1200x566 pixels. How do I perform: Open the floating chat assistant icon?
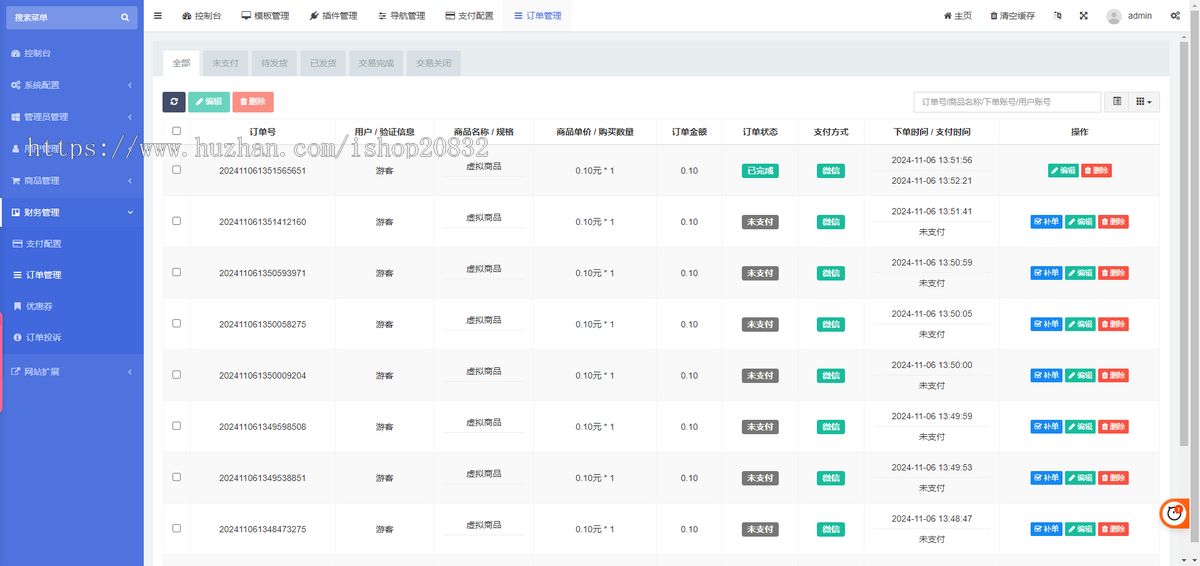(x=1175, y=513)
